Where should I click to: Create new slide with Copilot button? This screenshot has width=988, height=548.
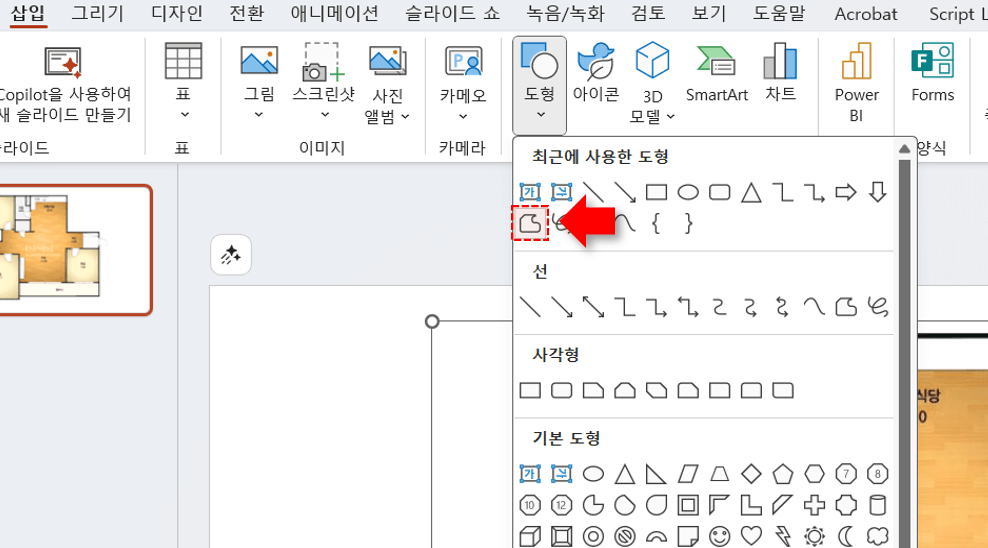(65, 84)
